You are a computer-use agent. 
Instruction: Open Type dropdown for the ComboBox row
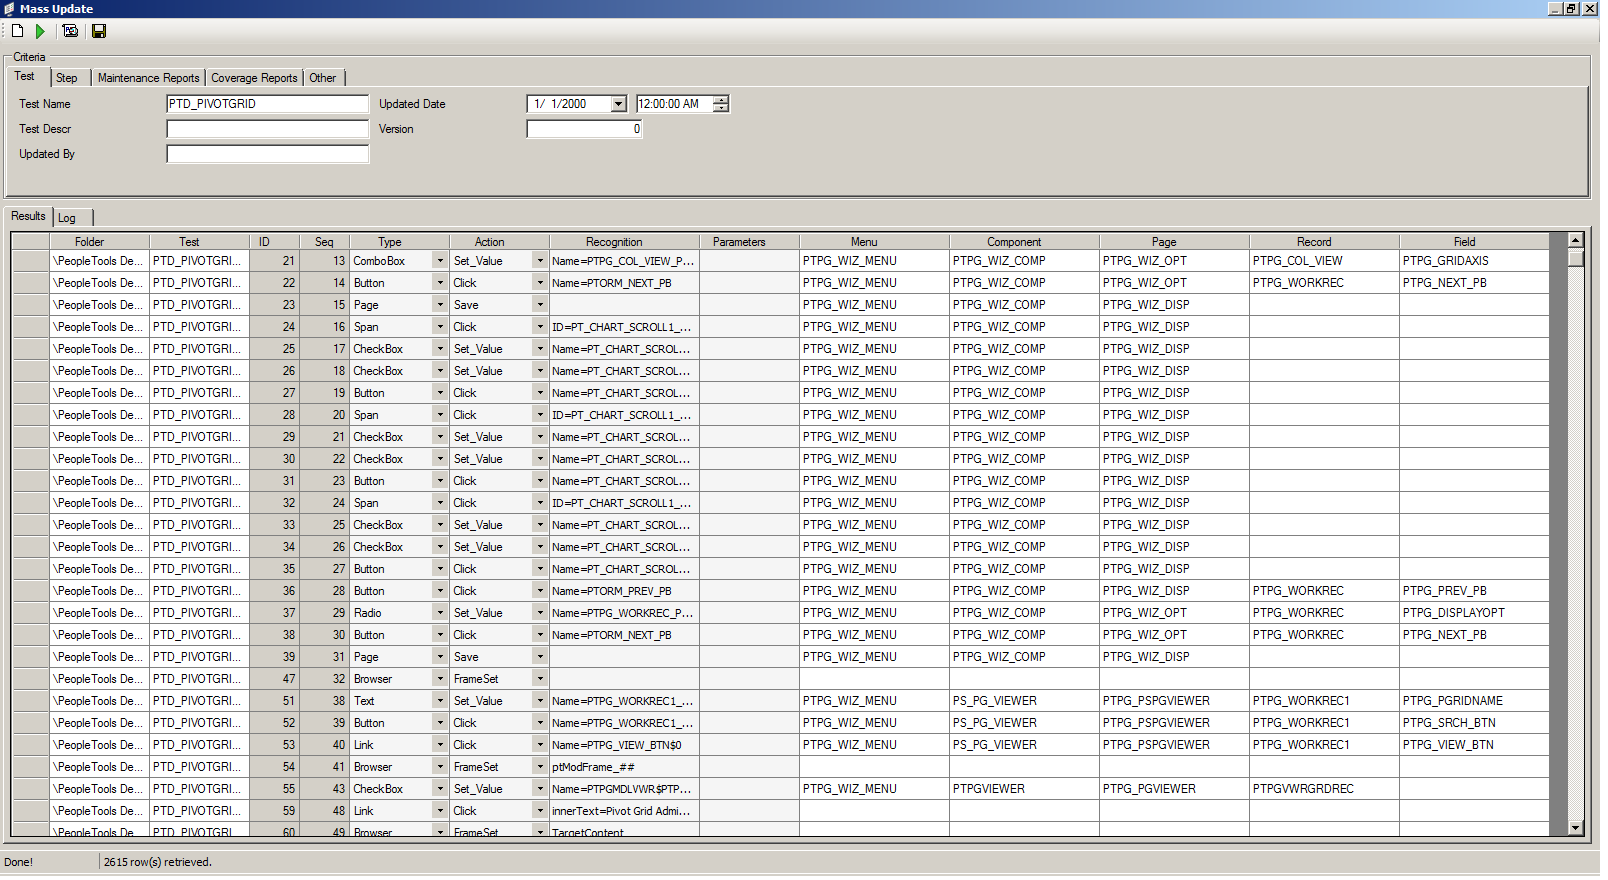[439, 261]
